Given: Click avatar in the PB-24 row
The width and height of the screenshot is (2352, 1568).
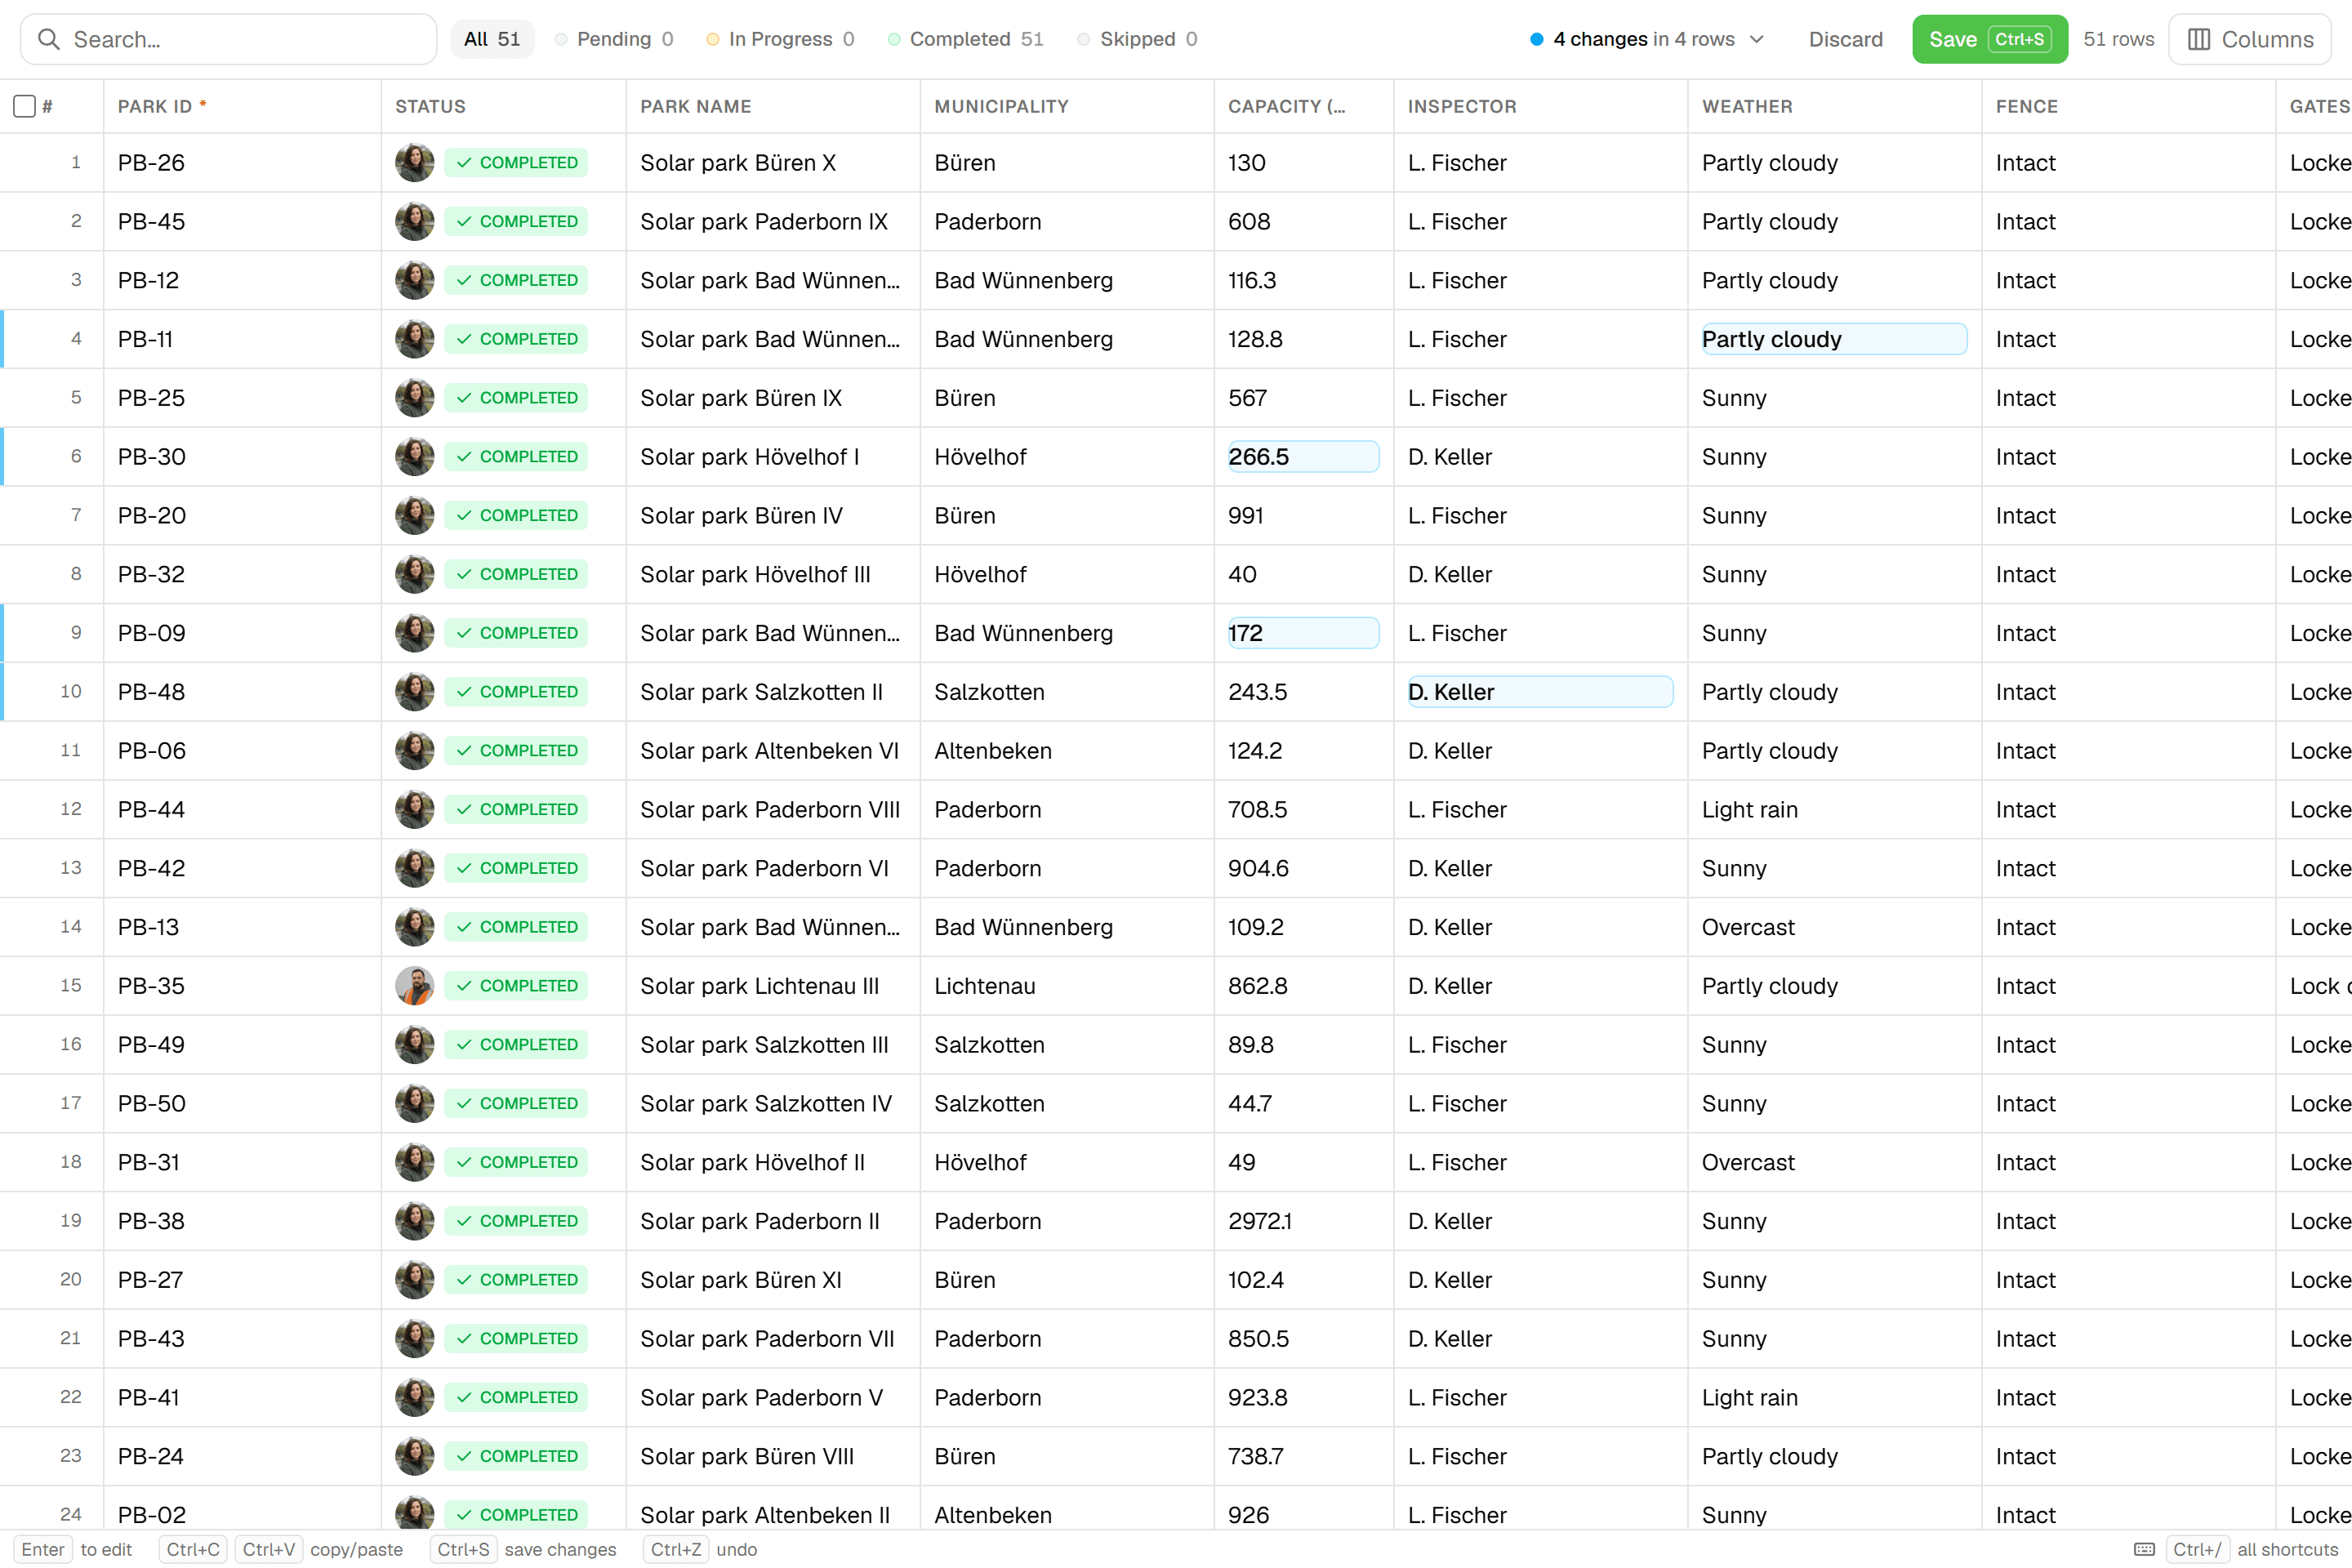Looking at the screenshot, I should [414, 1456].
